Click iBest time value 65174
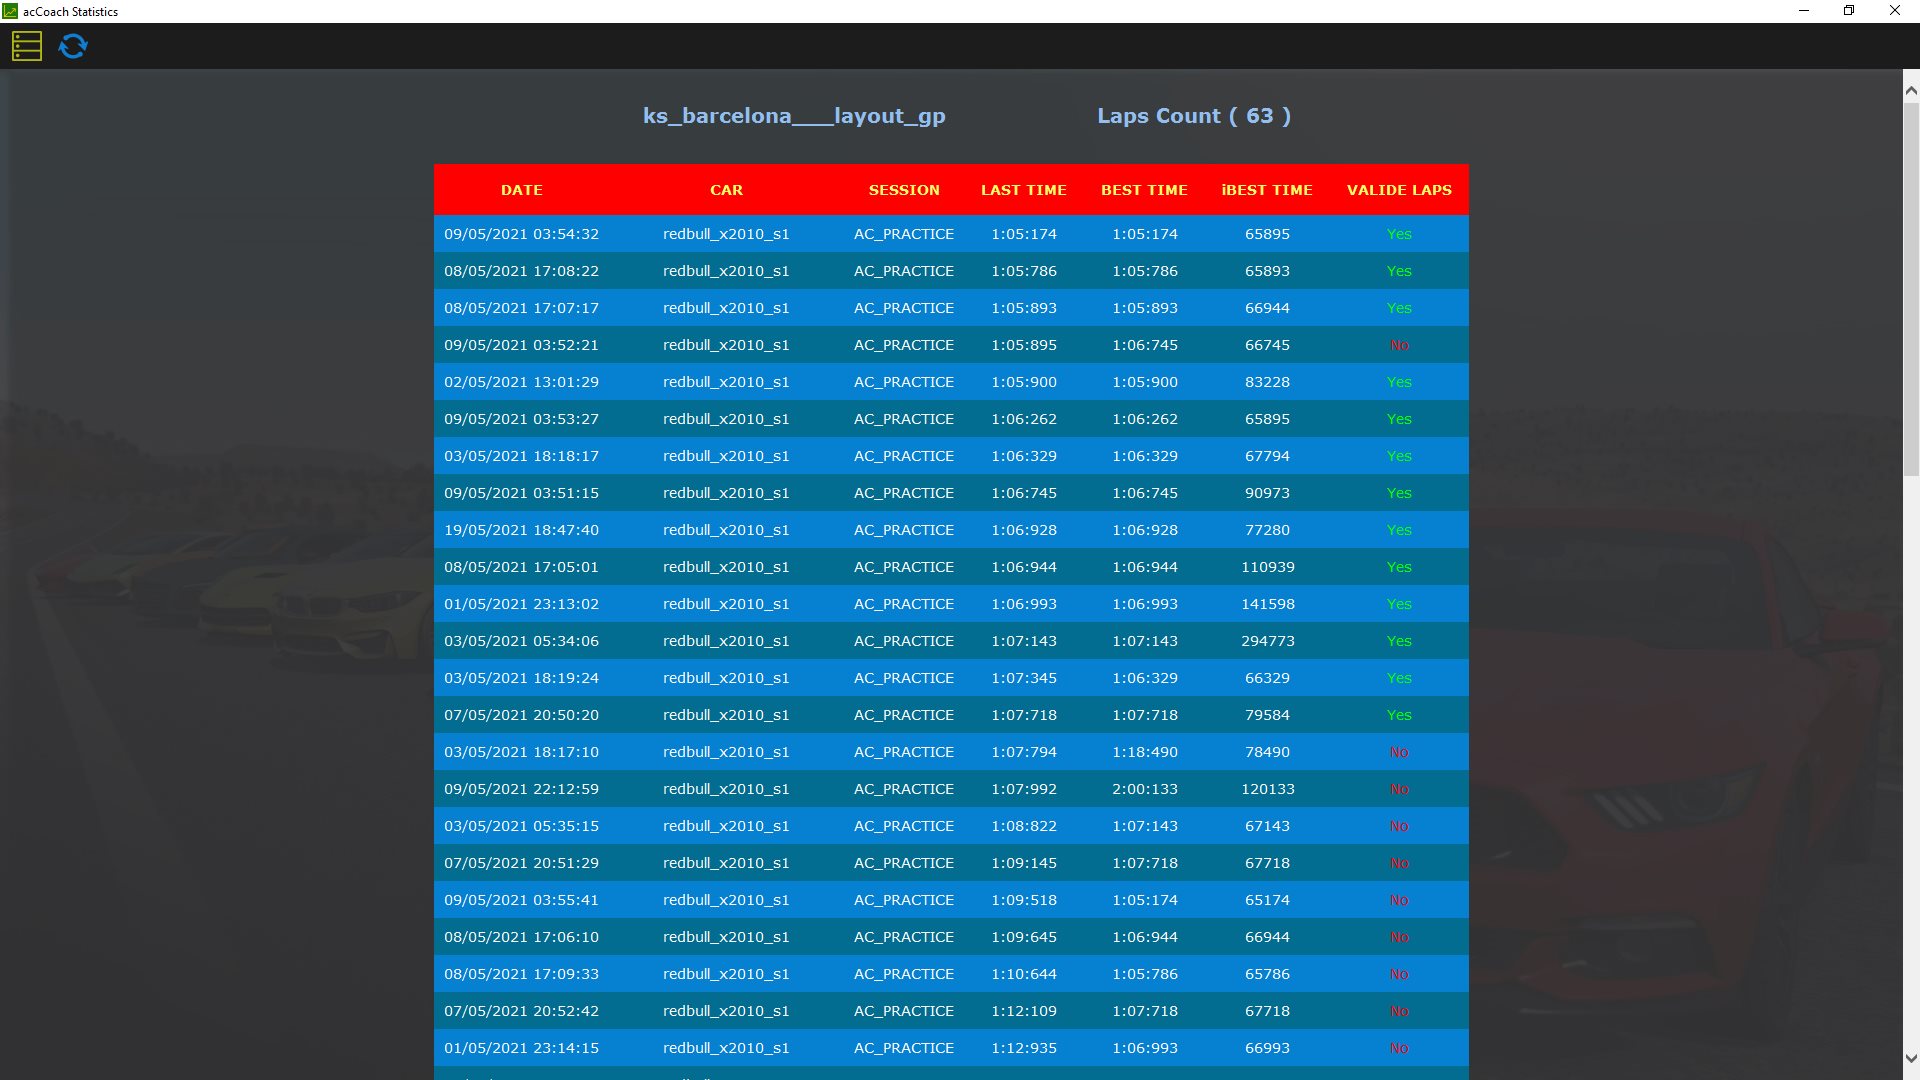This screenshot has width=1920, height=1080. tap(1267, 900)
